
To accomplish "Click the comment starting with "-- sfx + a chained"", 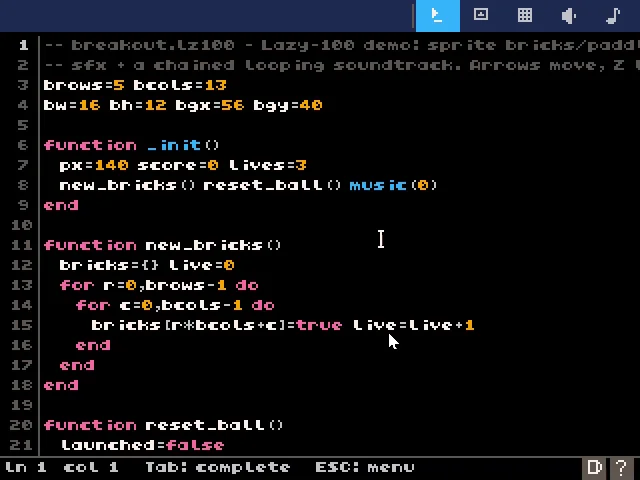I will (x=342, y=65).
